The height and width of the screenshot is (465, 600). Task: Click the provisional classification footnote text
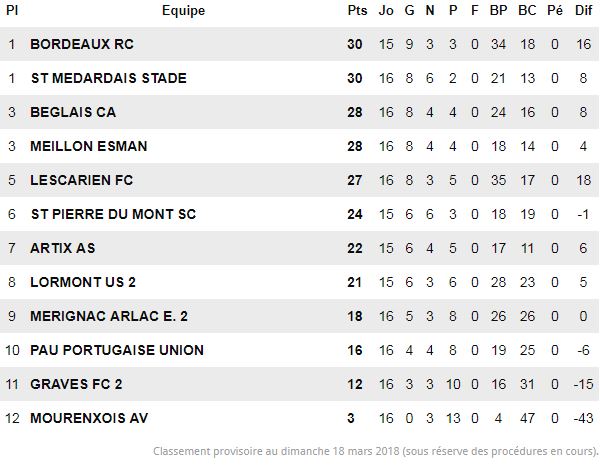pos(376,451)
